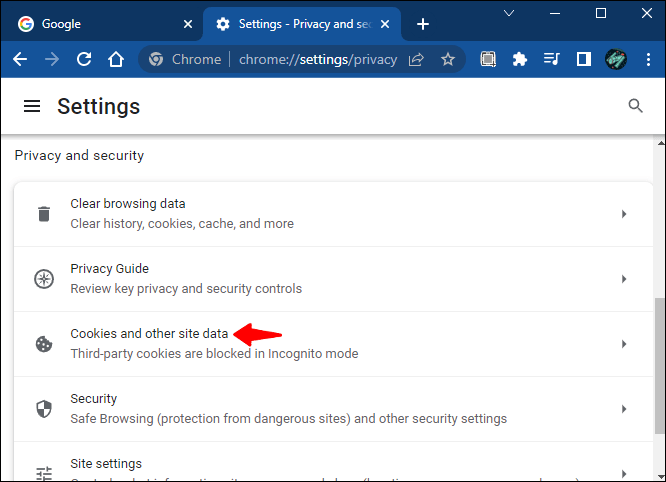Viewport: 666px width, 482px height.
Task: Click the address bar URL chrome://settings/privacy
Action: pos(318,59)
